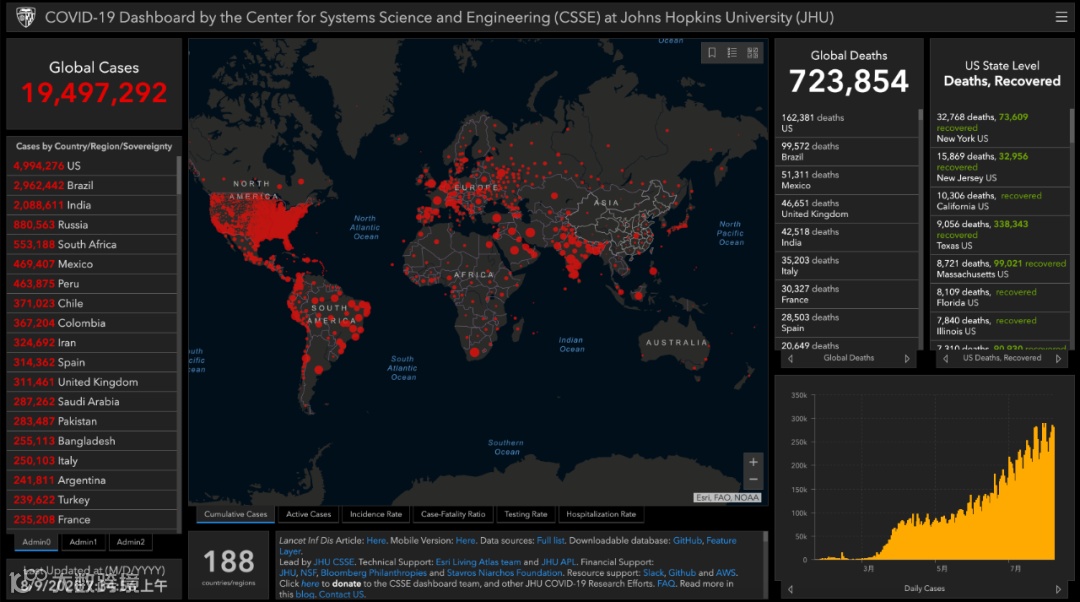The image size is (1080, 602).
Task: Open the hamburger menu at top right
Action: point(1061,17)
